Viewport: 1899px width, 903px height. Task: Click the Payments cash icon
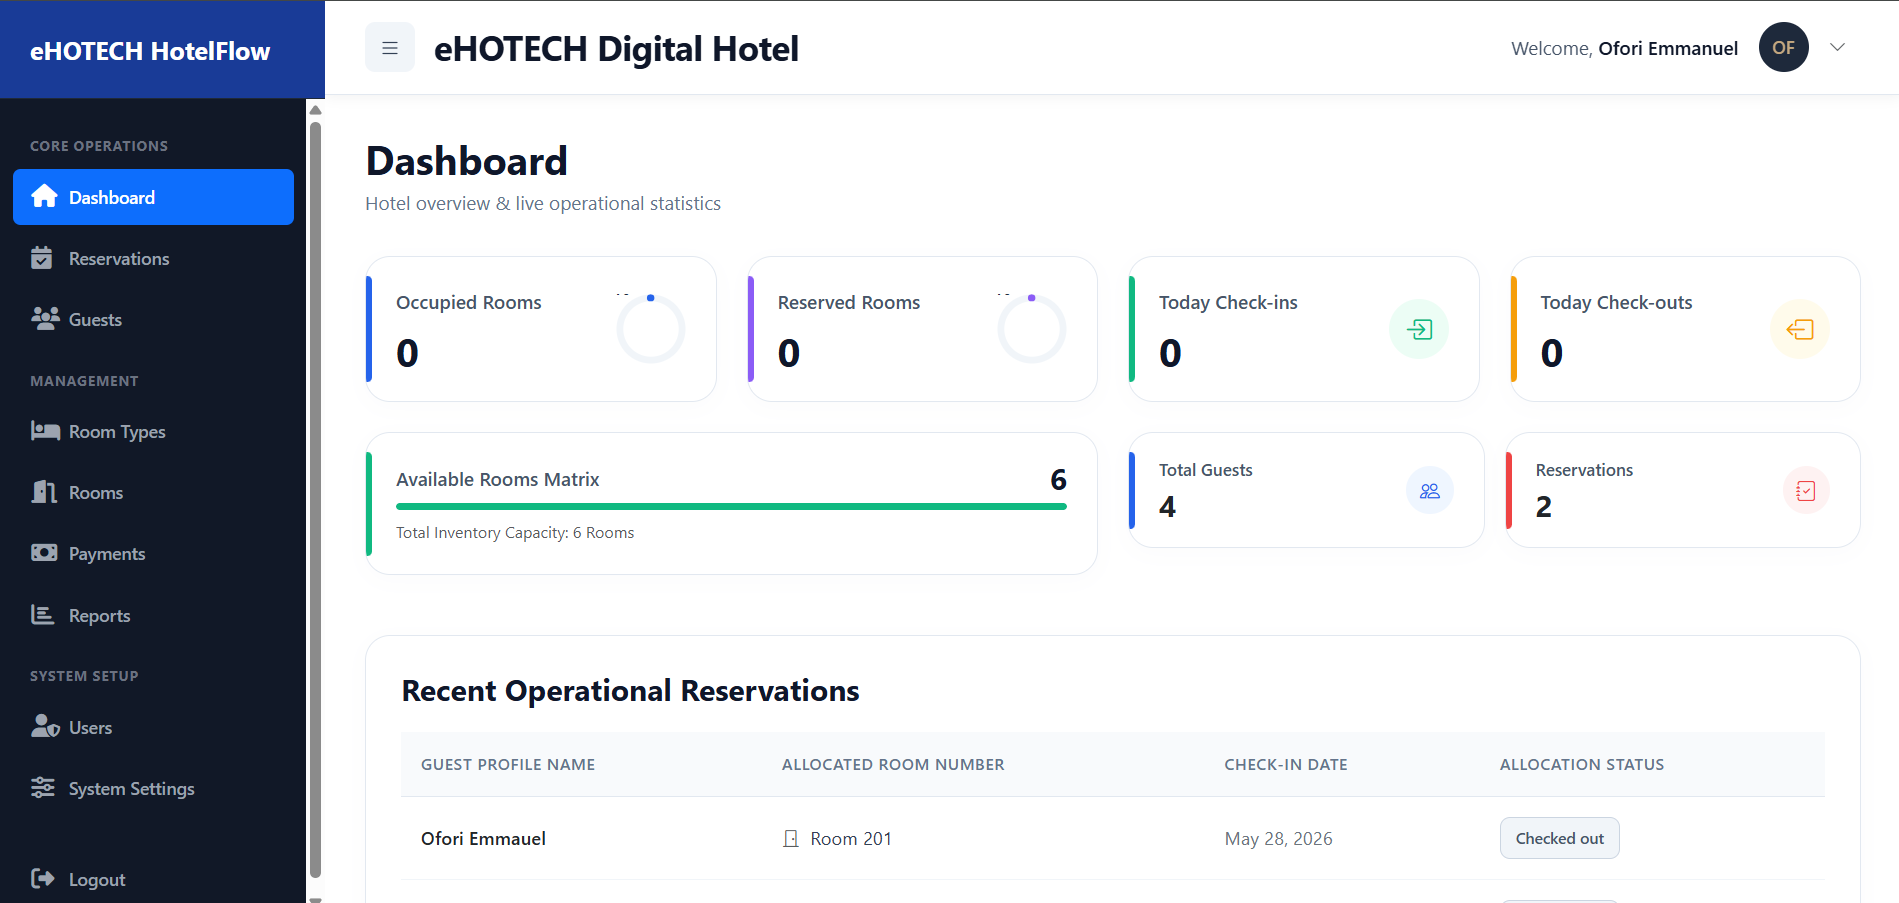click(x=44, y=552)
